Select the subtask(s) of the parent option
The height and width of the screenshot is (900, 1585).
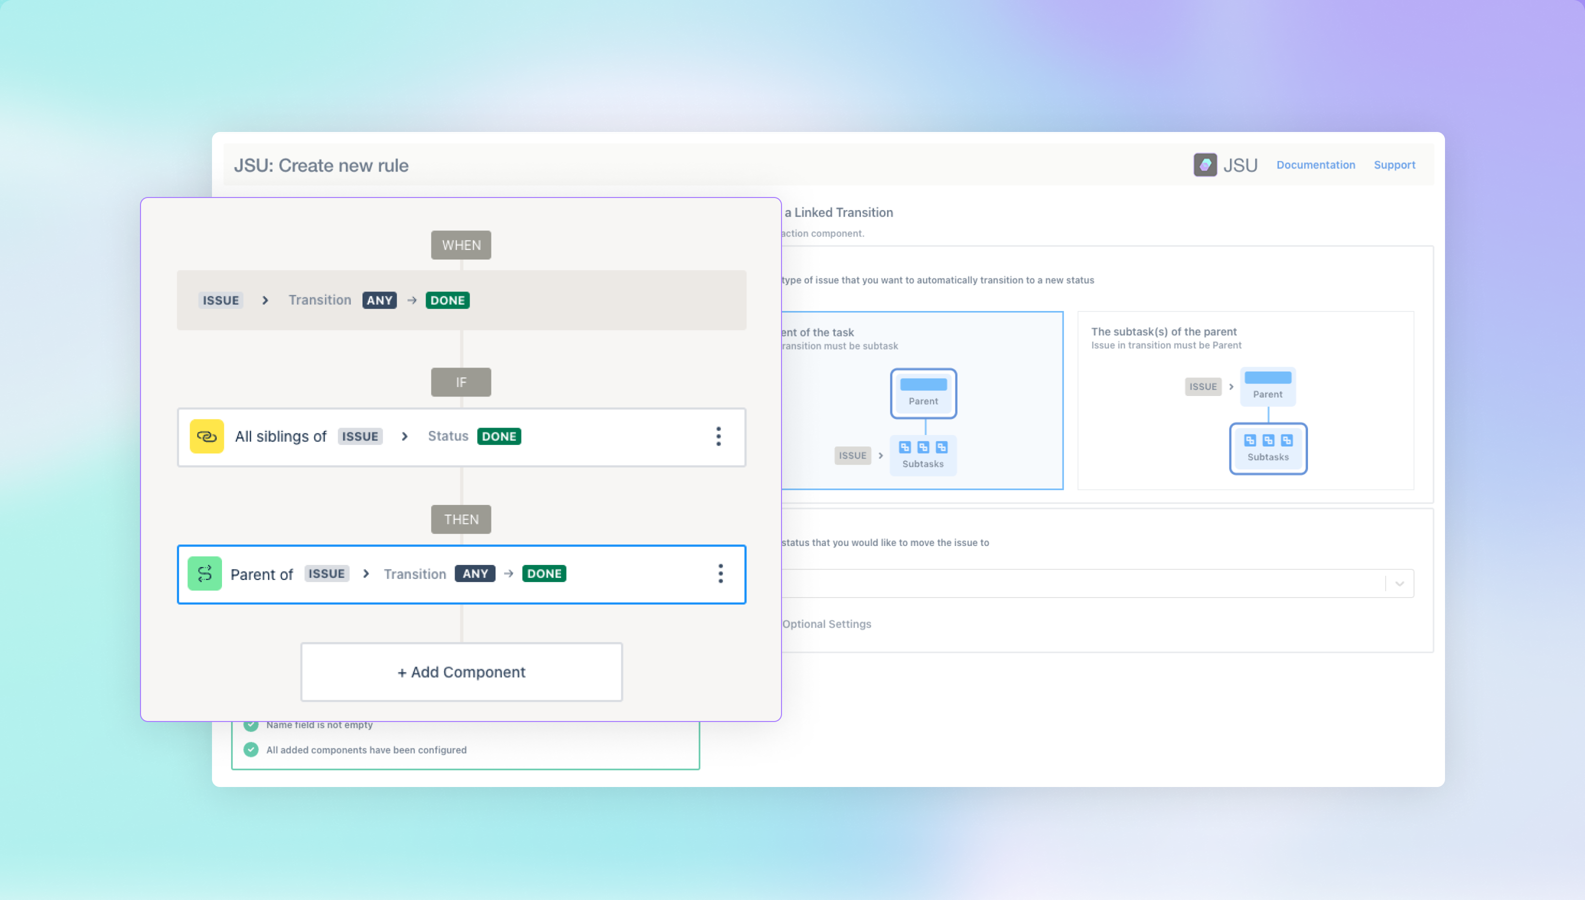[x=1245, y=400]
